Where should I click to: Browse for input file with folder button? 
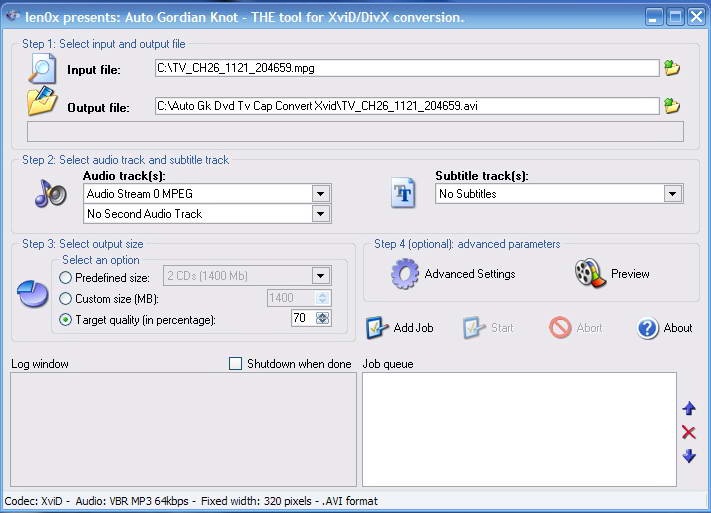[x=672, y=68]
